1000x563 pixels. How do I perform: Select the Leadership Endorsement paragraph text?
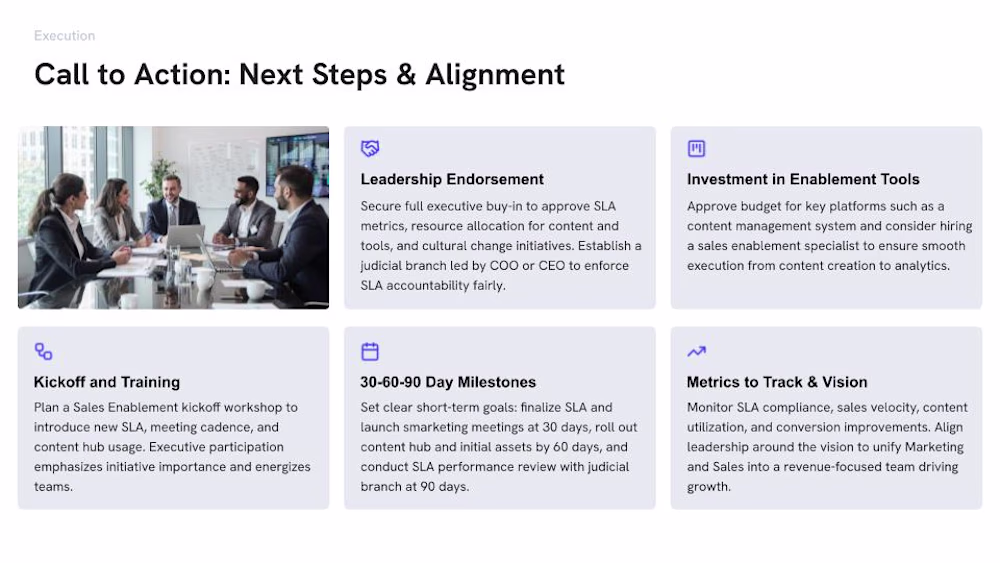pyautogui.click(x=501, y=245)
